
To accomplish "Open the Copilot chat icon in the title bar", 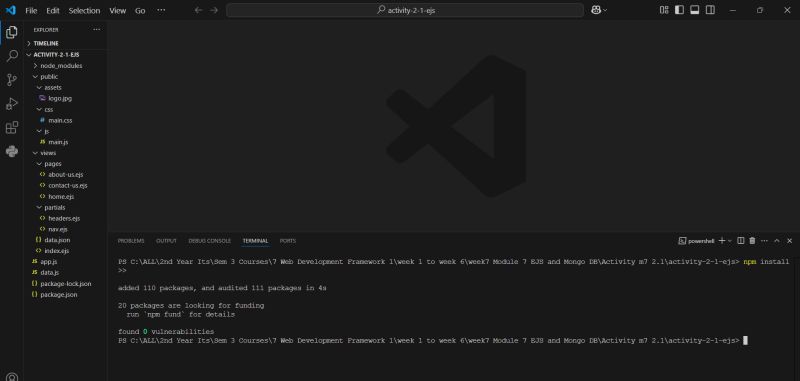I will [596, 10].
